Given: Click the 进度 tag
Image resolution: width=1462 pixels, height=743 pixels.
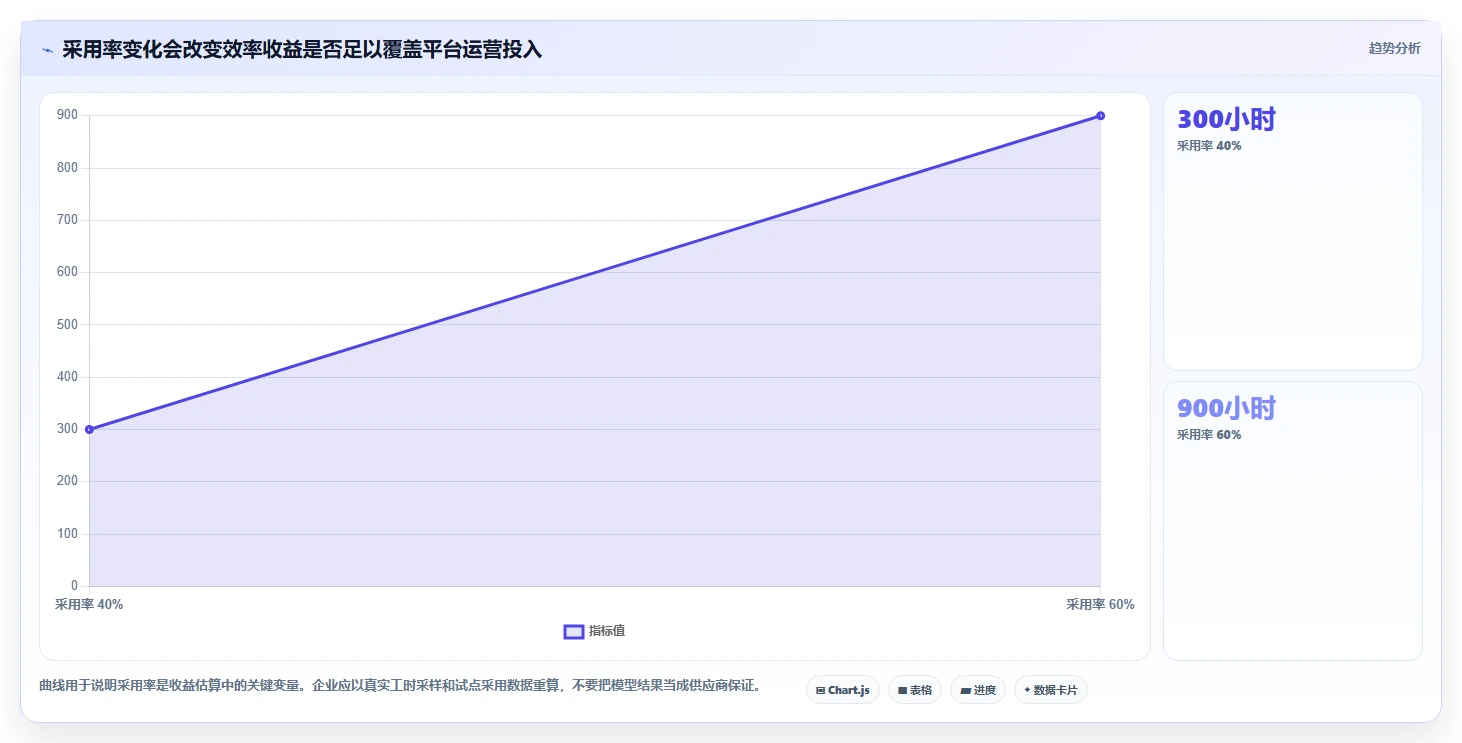Looking at the screenshot, I should coord(977,690).
